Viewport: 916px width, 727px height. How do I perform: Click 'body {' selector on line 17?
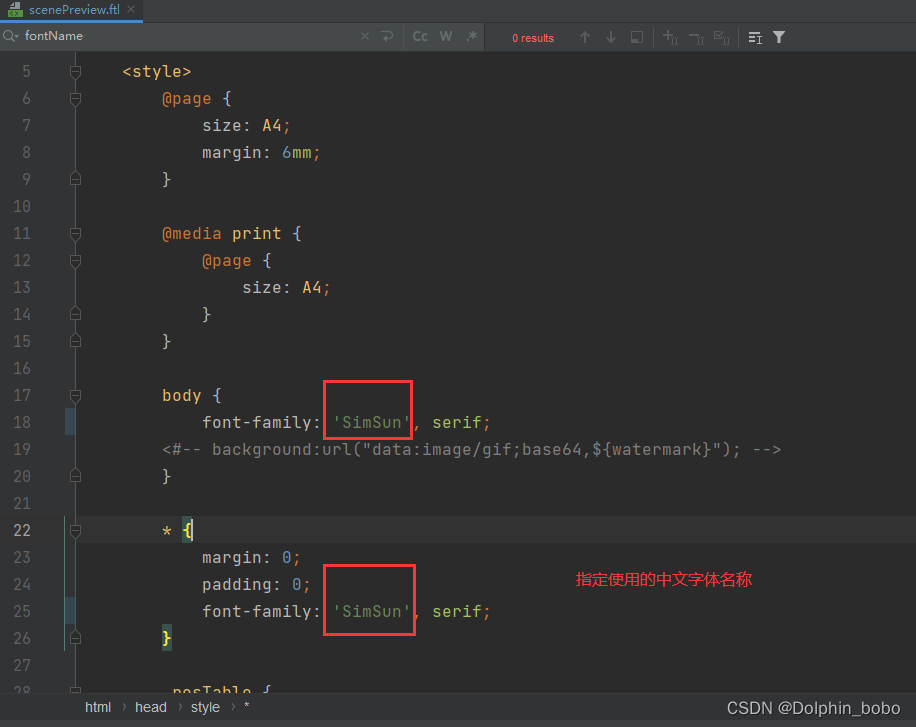click(192, 396)
